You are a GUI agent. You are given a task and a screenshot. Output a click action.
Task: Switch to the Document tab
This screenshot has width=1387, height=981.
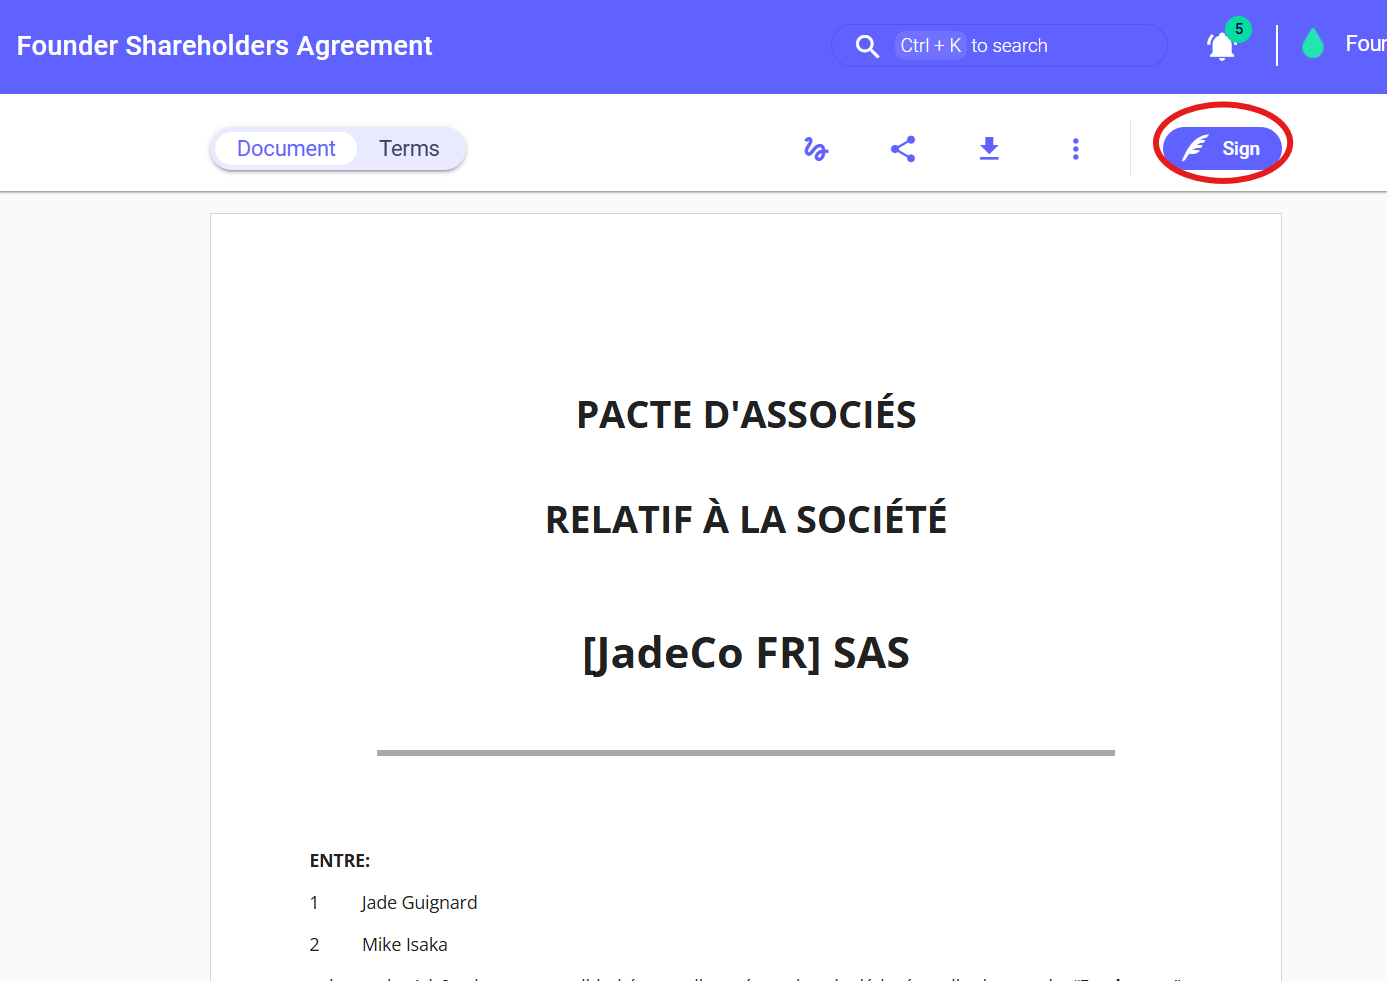coord(286,149)
